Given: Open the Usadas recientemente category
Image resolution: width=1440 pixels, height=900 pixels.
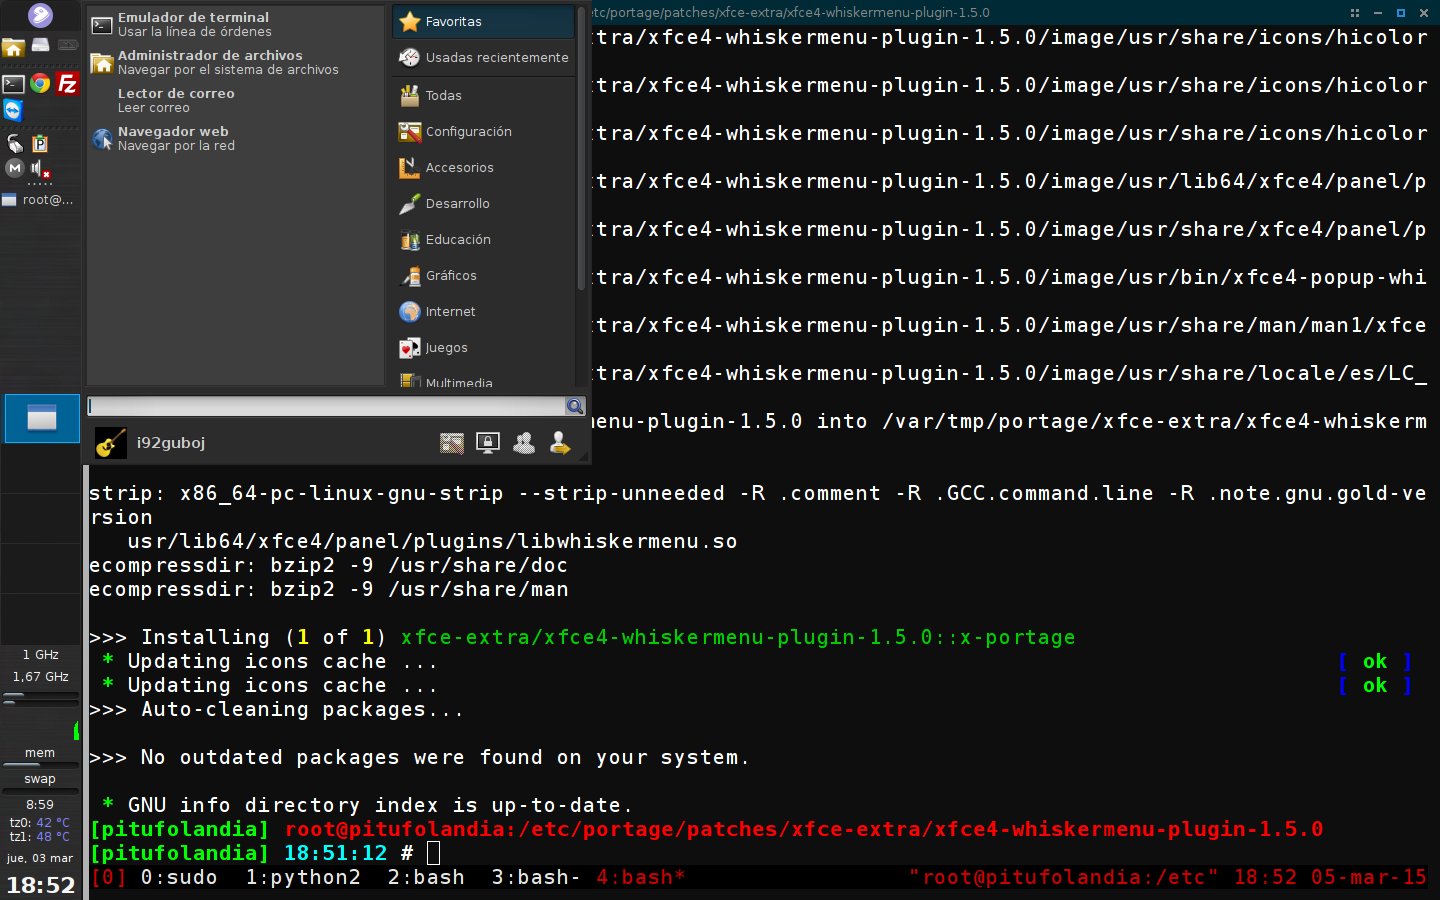Looking at the screenshot, I should coord(483,58).
